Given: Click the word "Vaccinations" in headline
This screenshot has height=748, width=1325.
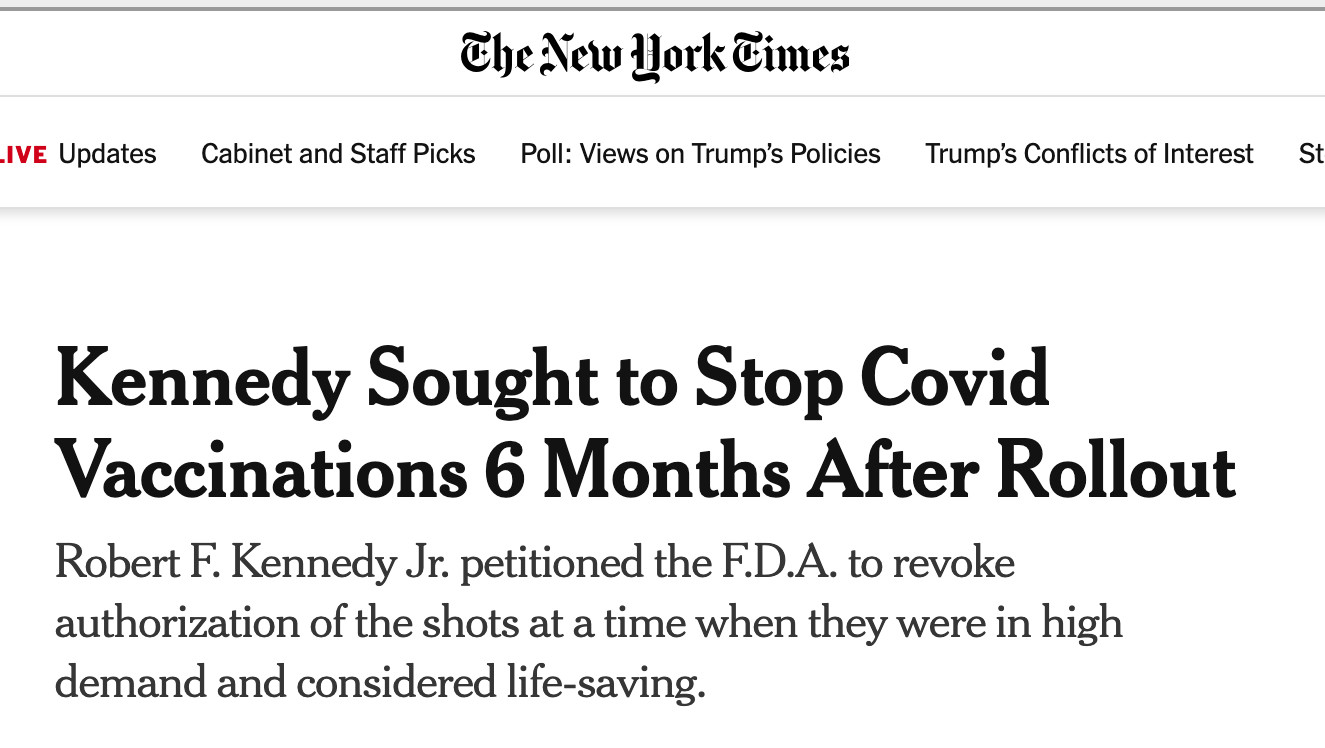Looking at the screenshot, I should pos(261,471).
